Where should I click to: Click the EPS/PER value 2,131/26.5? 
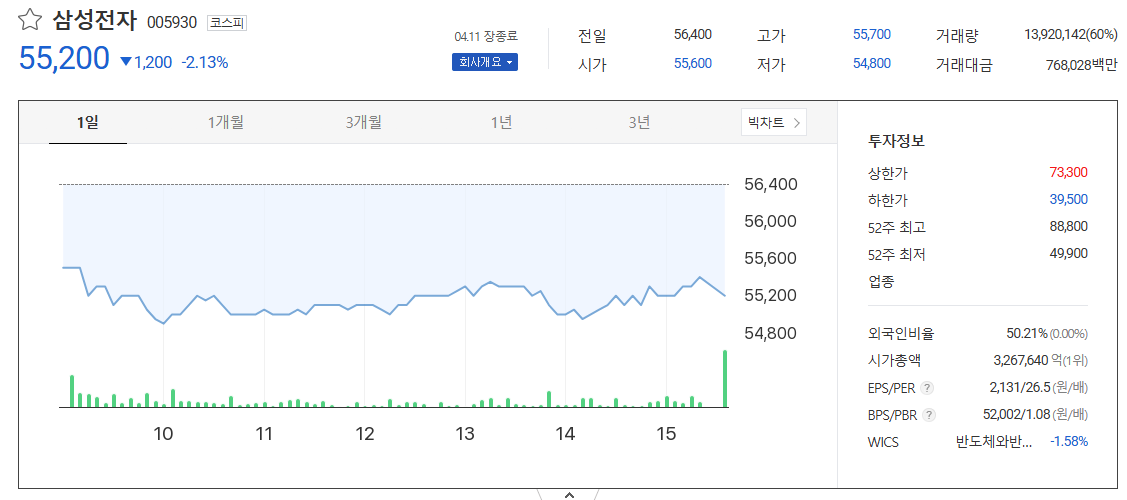[1020, 387]
